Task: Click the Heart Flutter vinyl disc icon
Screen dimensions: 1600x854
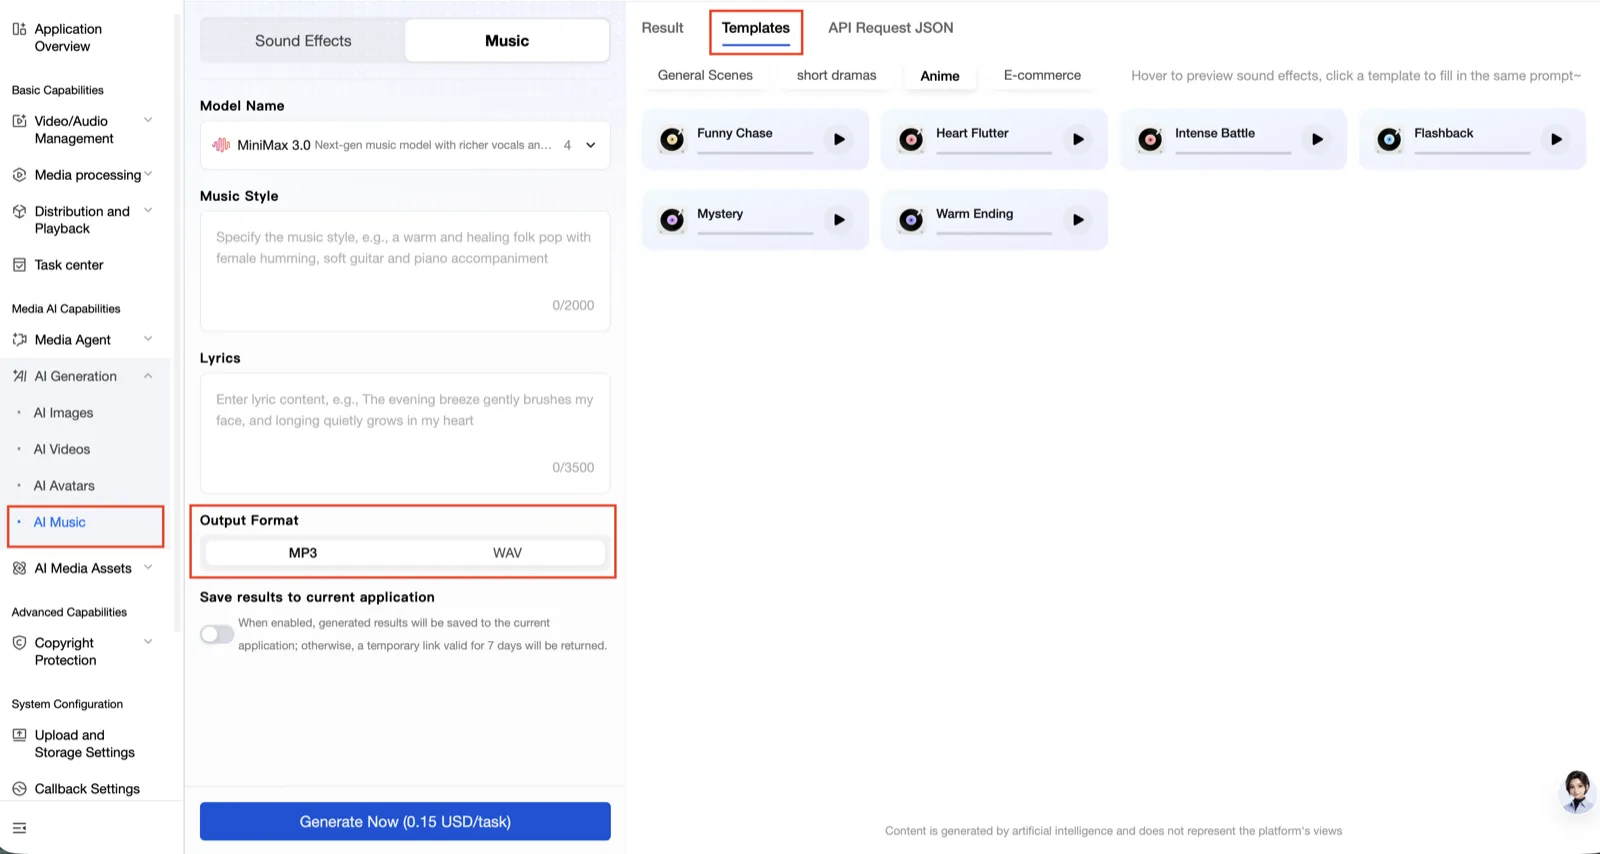Action: tap(911, 139)
